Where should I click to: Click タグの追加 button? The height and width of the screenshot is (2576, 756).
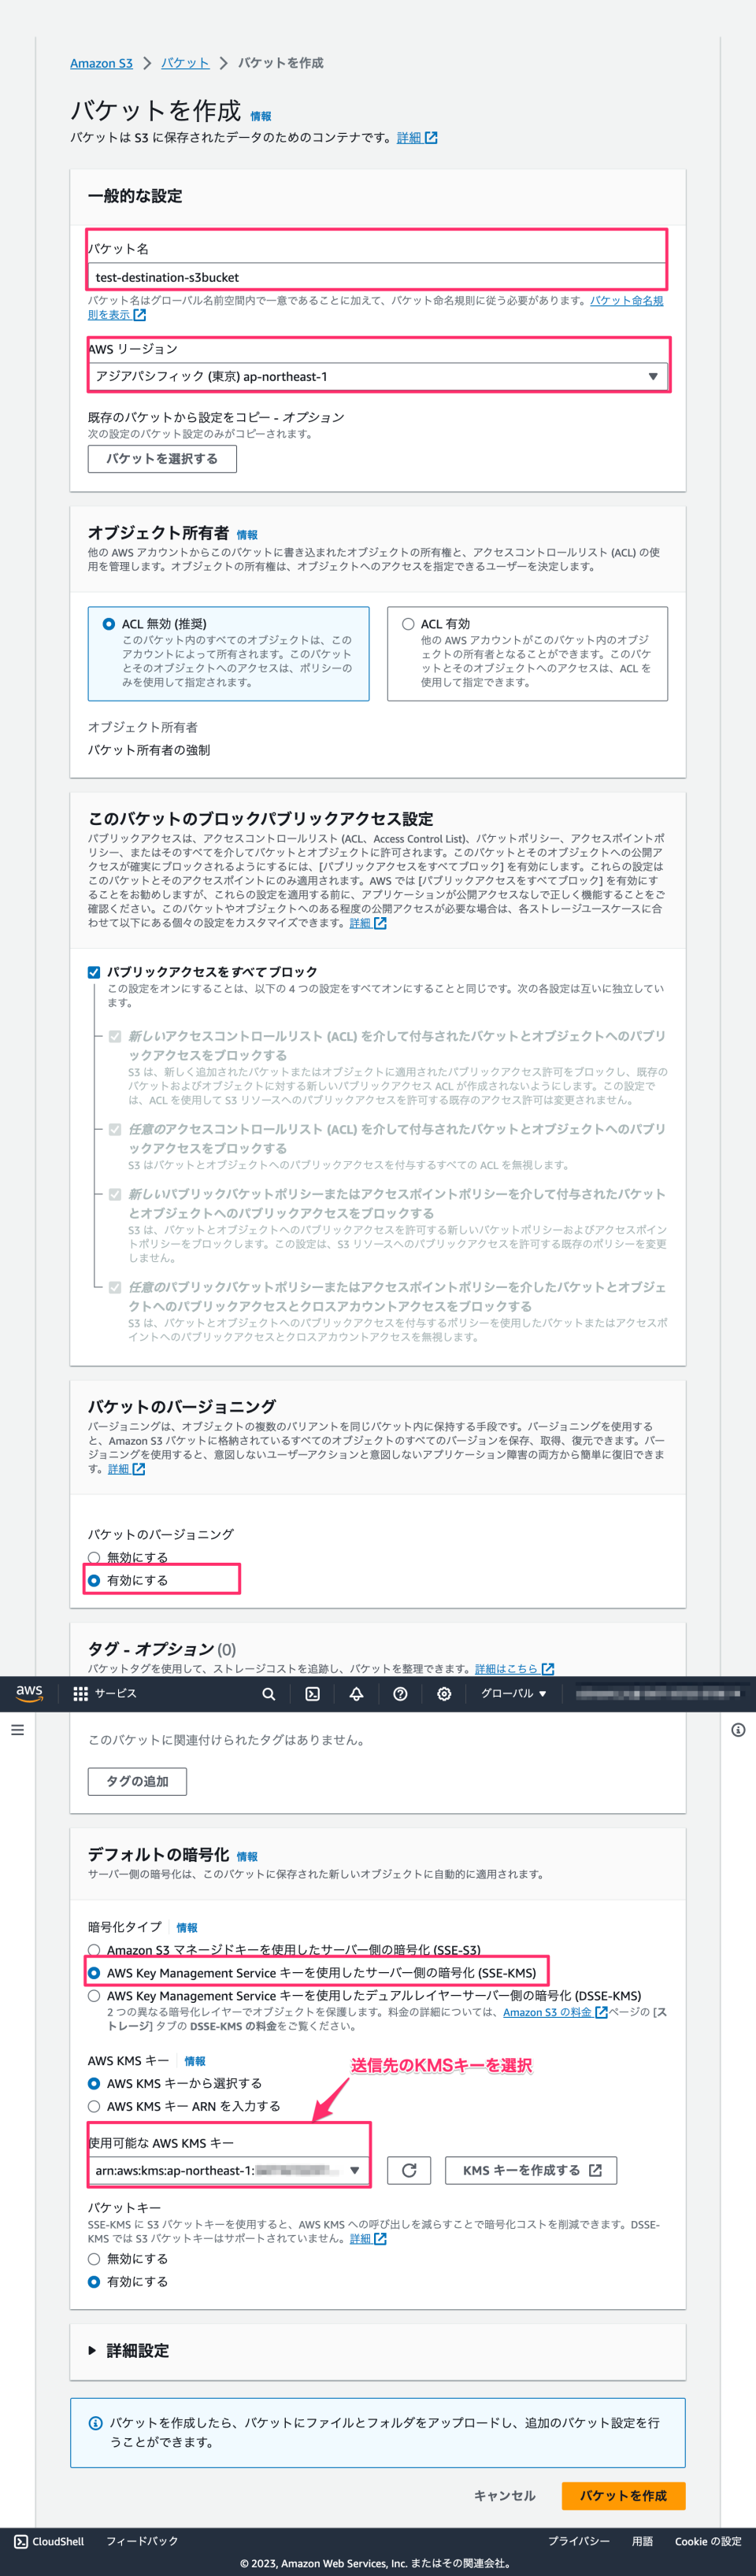coord(137,1781)
